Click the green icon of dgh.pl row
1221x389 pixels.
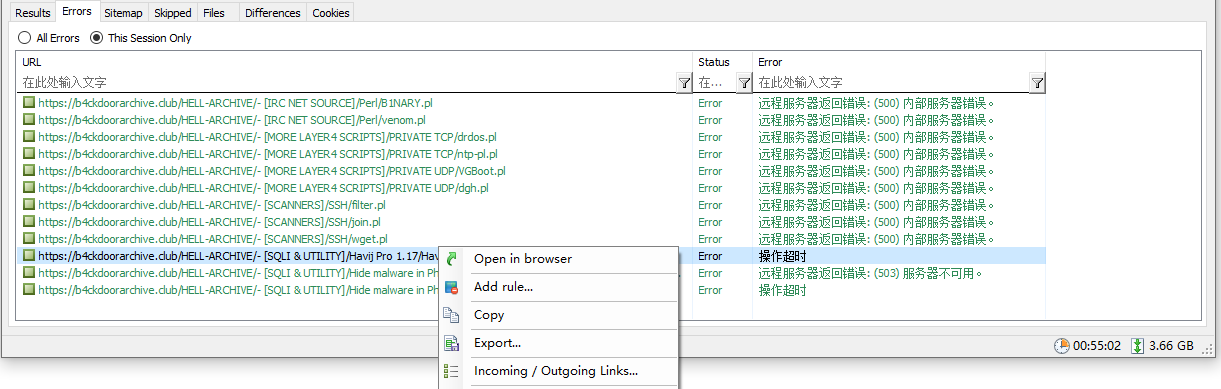point(29,188)
